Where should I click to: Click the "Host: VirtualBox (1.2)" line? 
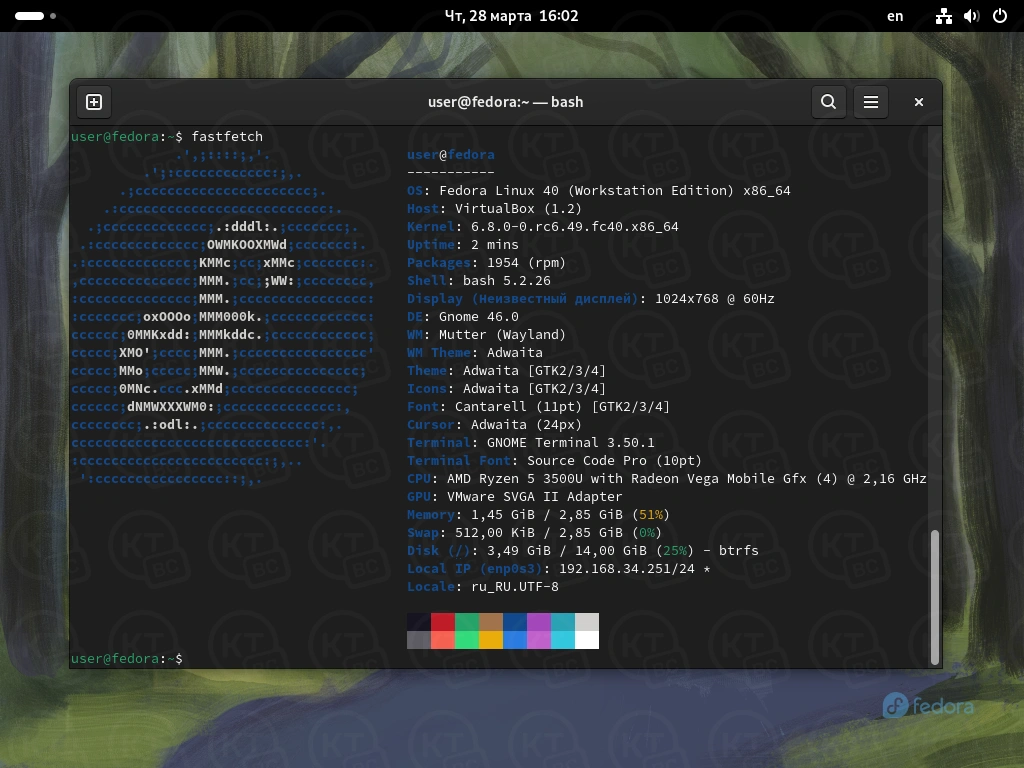point(494,208)
